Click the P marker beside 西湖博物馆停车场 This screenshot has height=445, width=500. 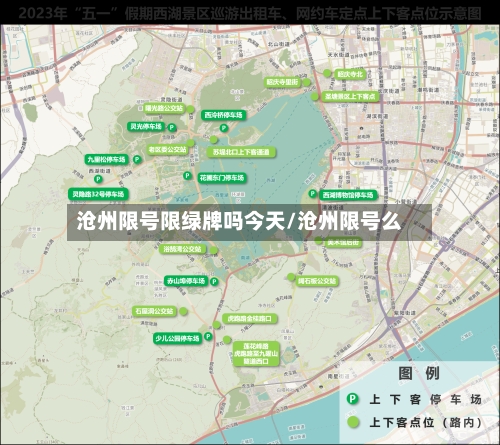[x=313, y=193]
